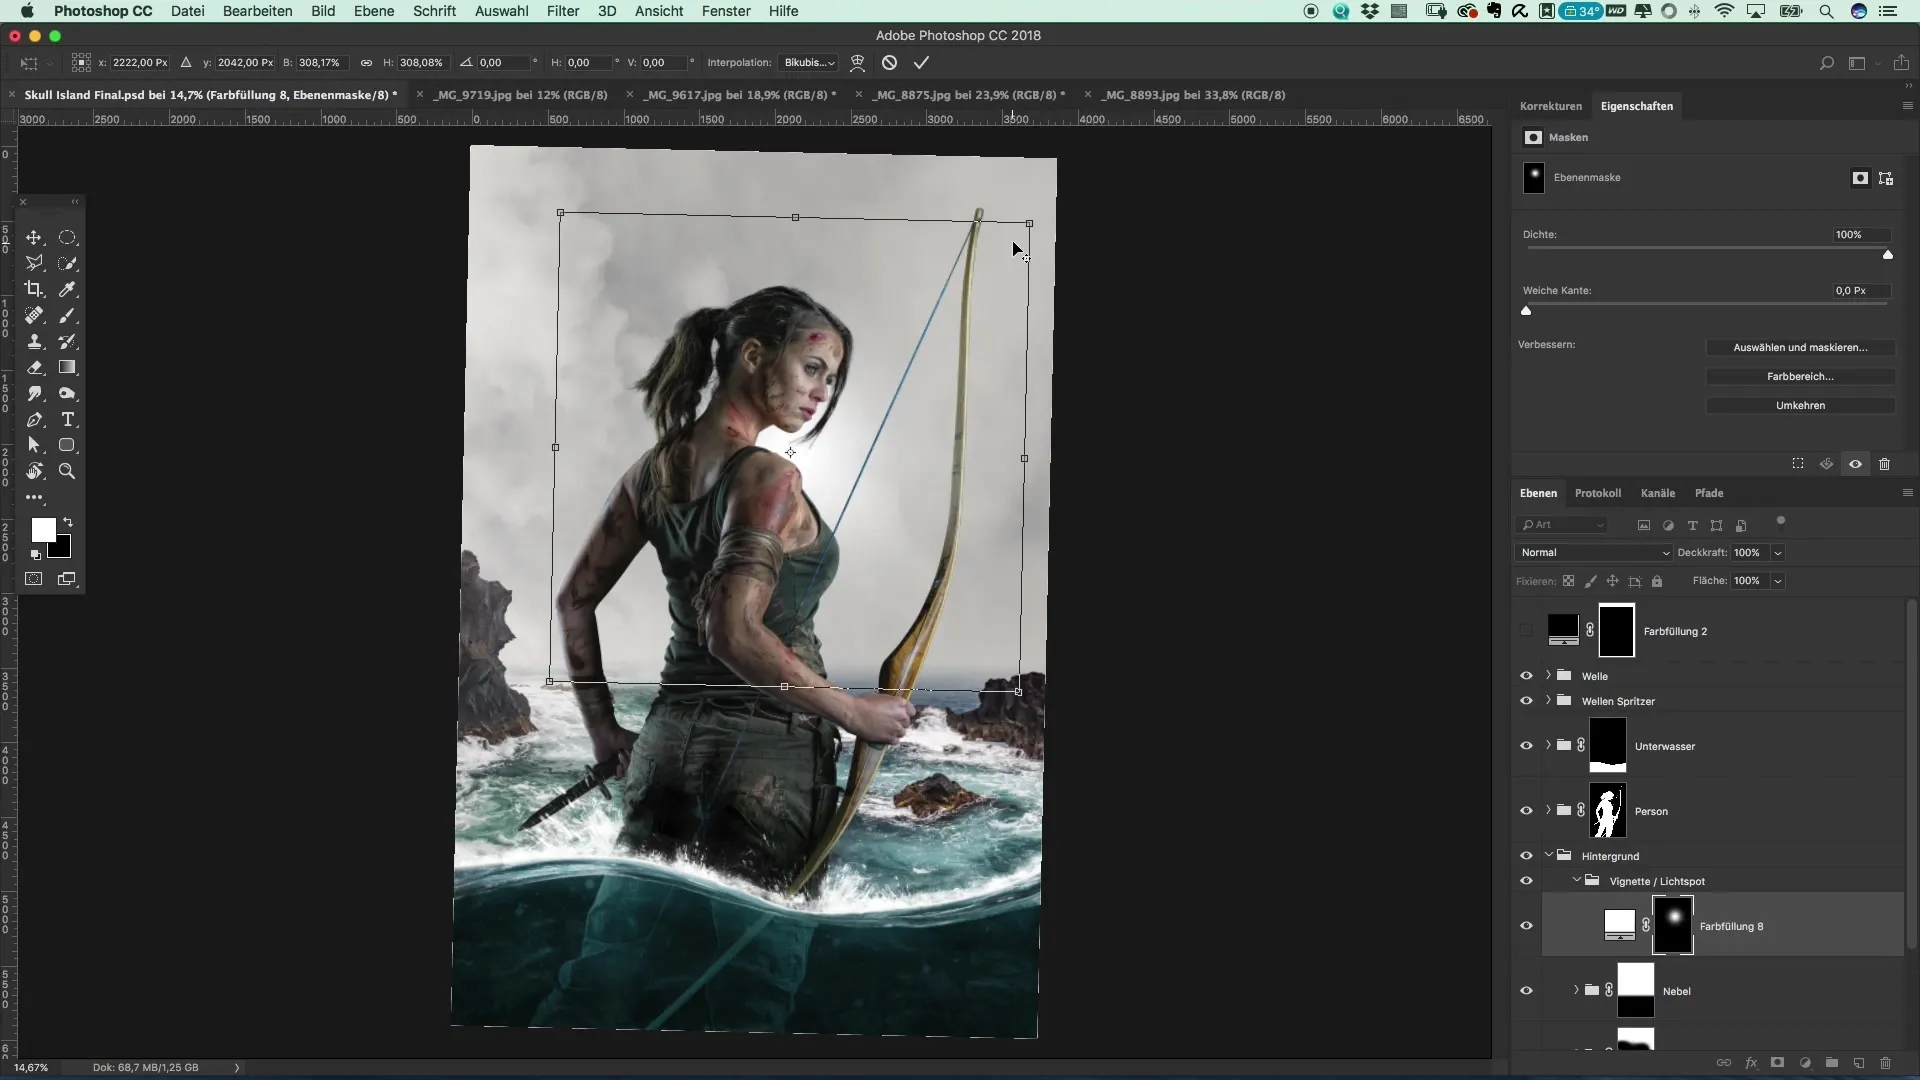Select the Hand tool
The height and width of the screenshot is (1080, 1920).
click(x=34, y=471)
